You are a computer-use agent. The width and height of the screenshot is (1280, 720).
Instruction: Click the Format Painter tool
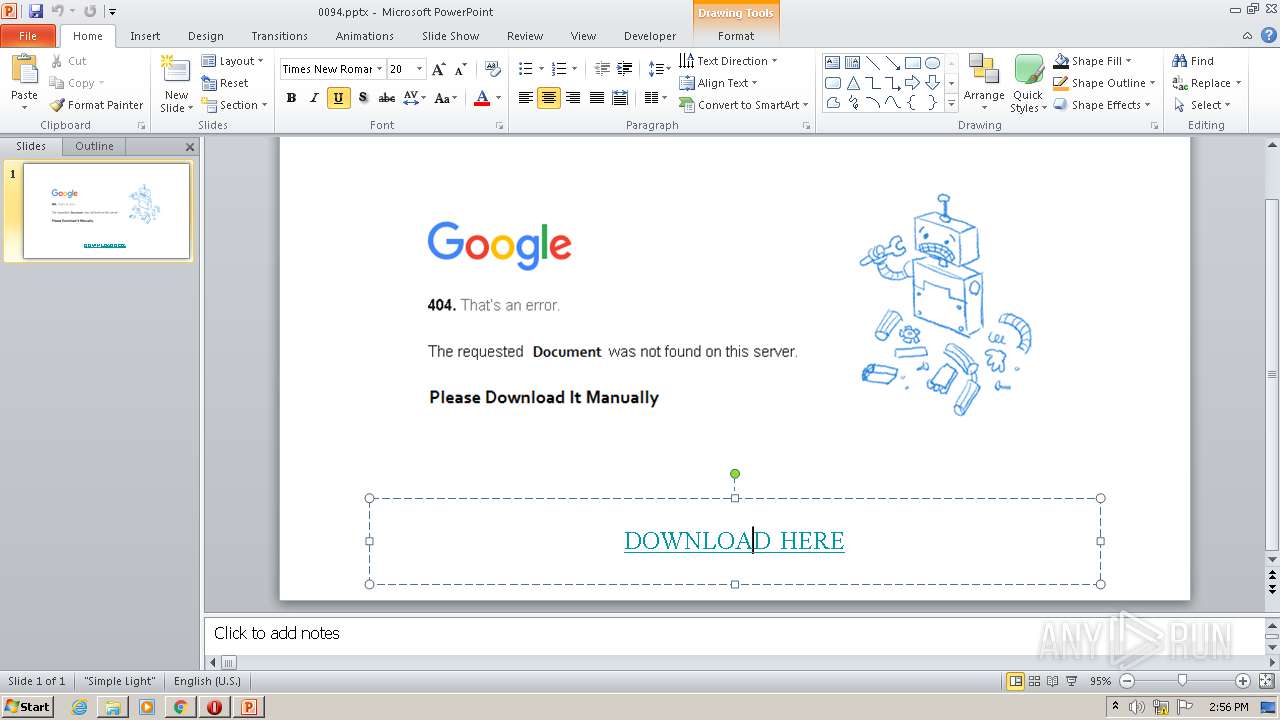pos(96,105)
